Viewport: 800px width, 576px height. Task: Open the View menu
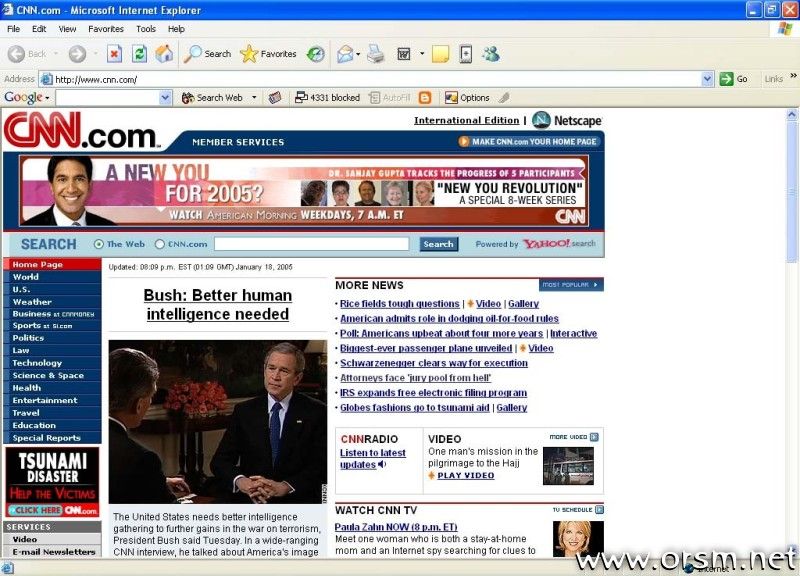click(67, 29)
